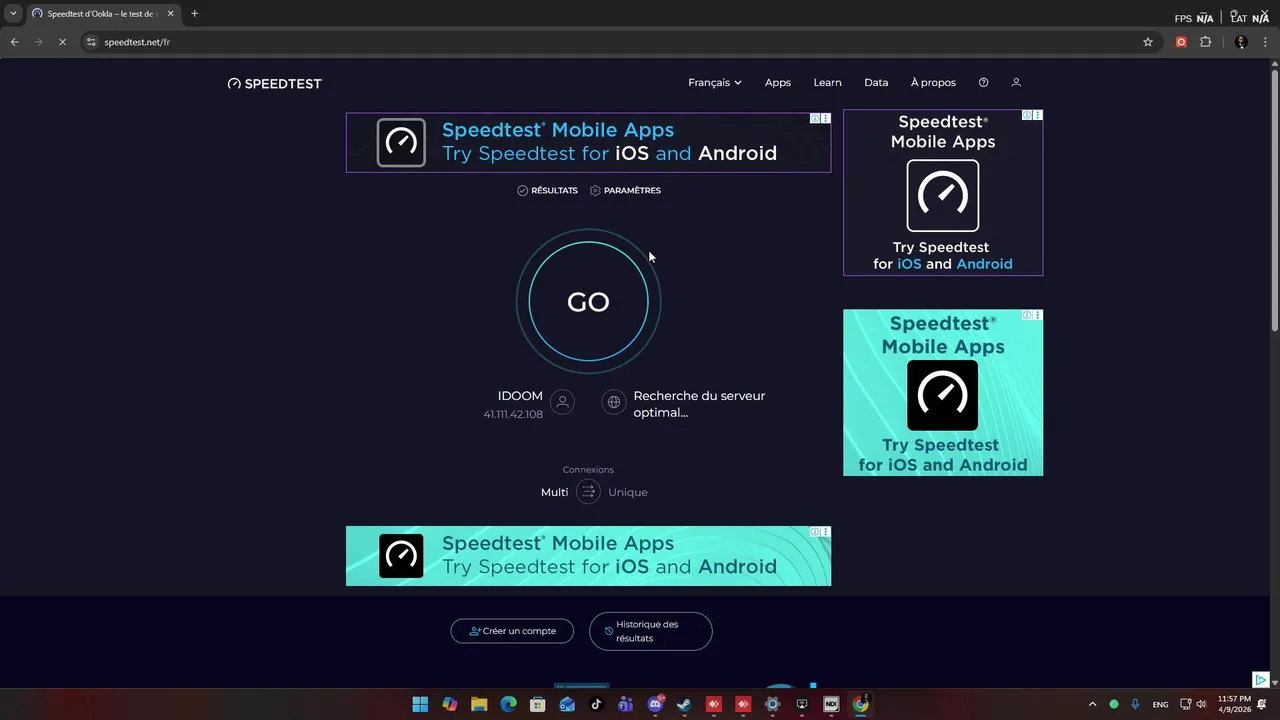Open Teams from taskbar
Image resolution: width=1280 pixels, height=720 pixels.
(626, 704)
